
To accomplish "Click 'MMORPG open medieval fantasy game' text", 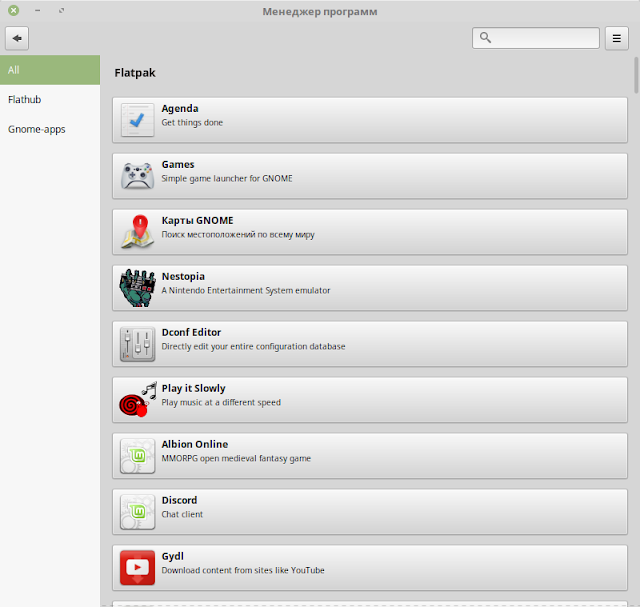I will click(x=236, y=458).
